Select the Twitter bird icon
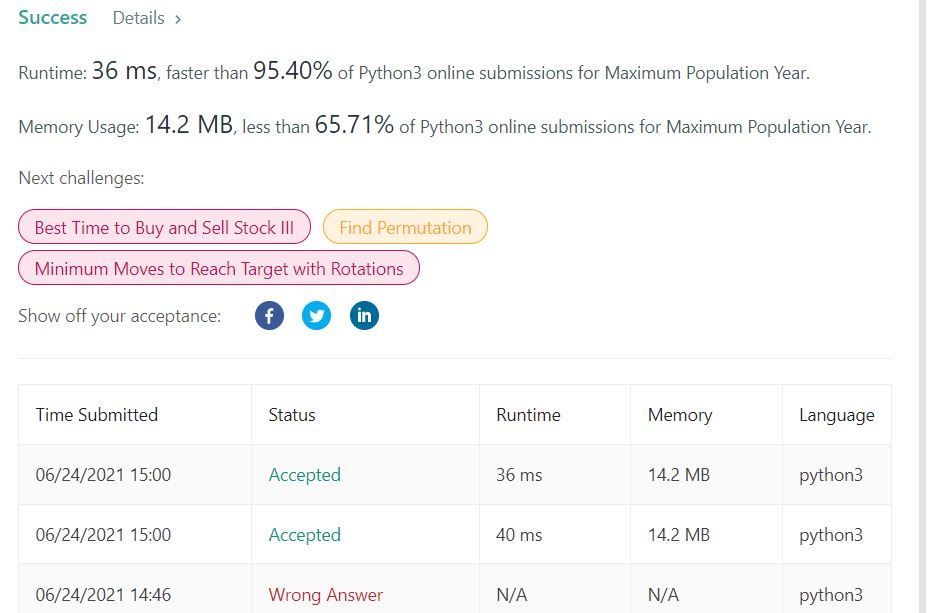Image resolution: width=930 pixels, height=613 pixels. (x=316, y=315)
